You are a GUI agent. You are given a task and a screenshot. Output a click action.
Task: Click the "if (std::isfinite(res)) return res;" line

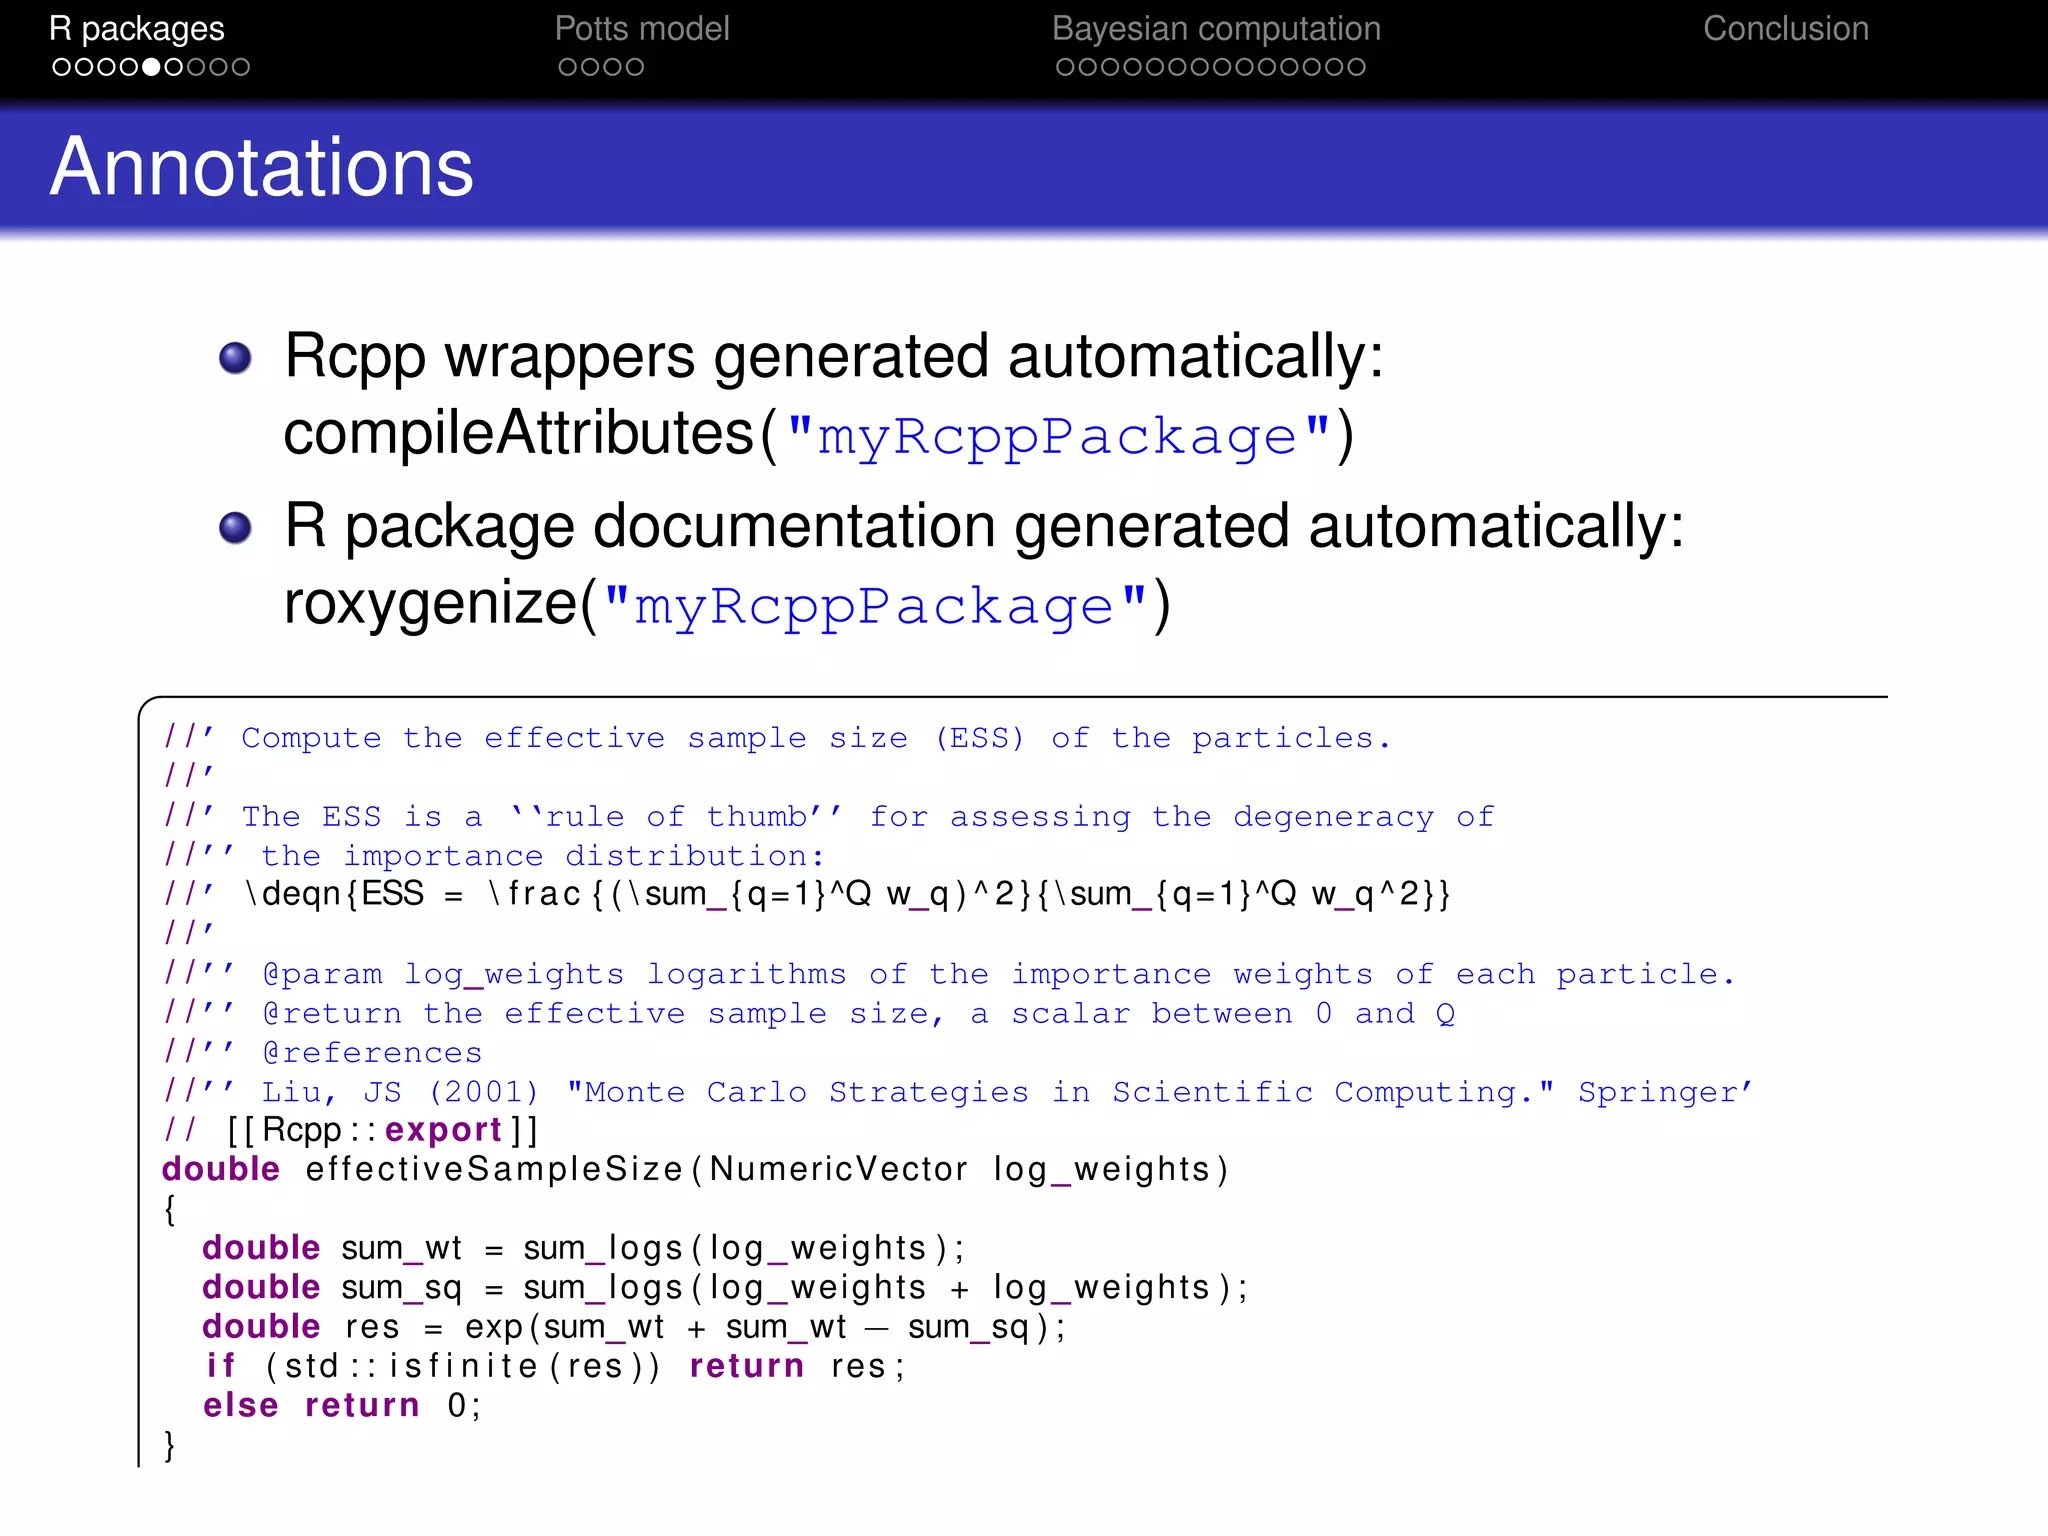[x=555, y=1366]
